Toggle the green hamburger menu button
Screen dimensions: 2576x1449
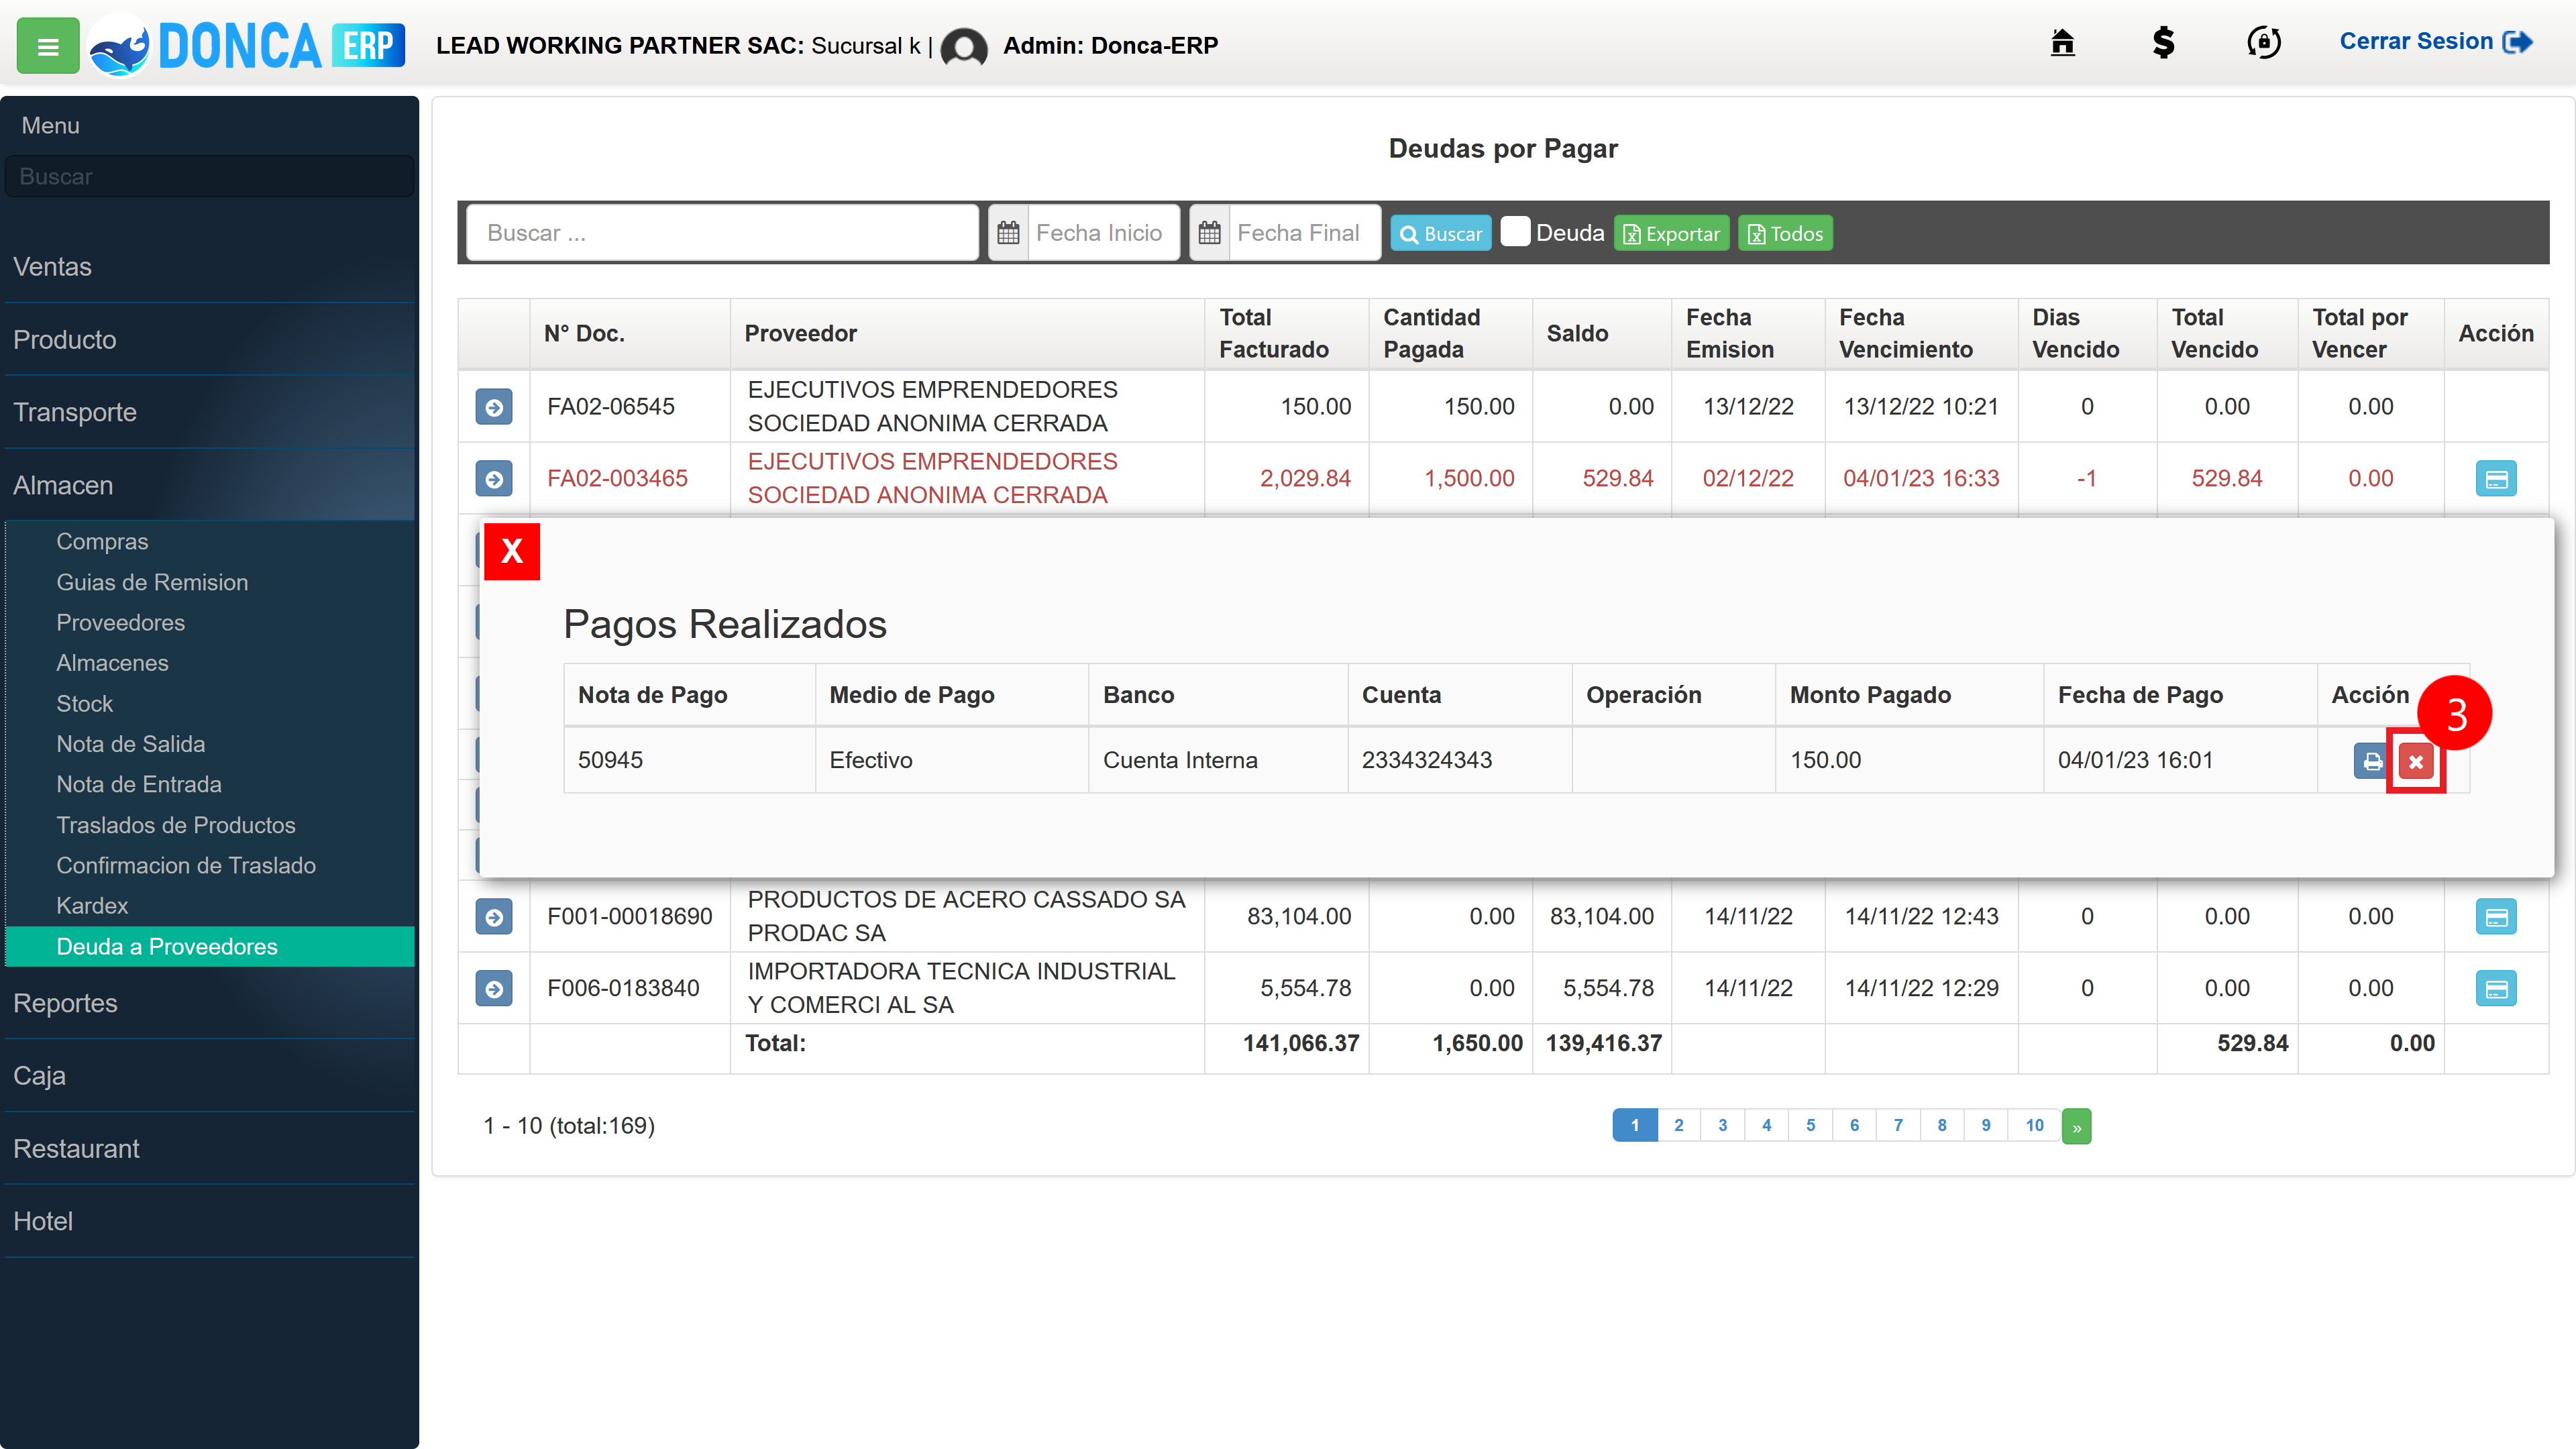point(48,46)
